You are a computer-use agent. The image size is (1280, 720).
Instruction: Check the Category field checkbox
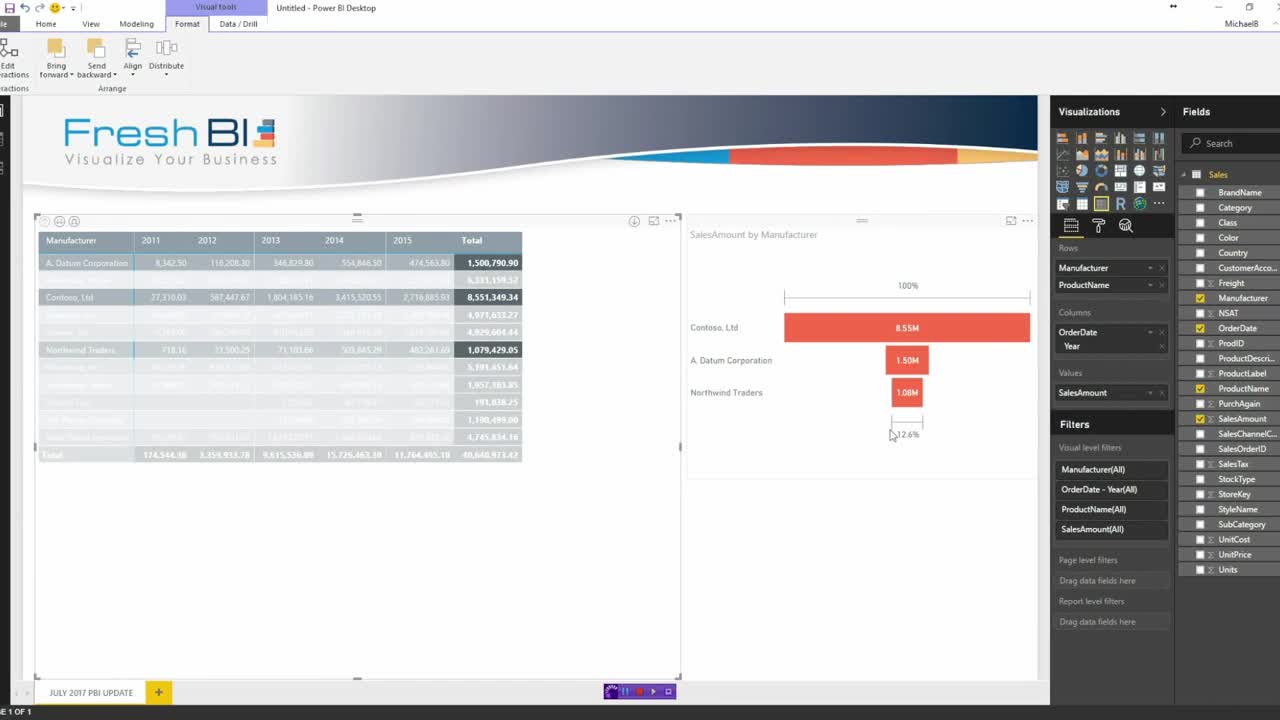click(1199, 207)
